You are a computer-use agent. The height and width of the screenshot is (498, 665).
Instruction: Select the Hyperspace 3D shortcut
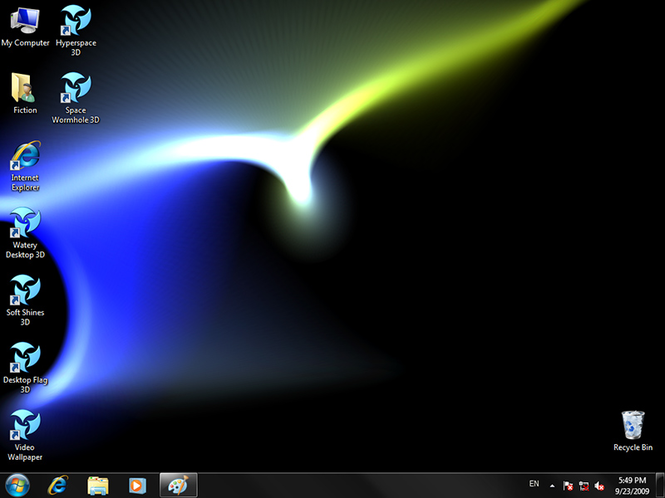click(75, 30)
